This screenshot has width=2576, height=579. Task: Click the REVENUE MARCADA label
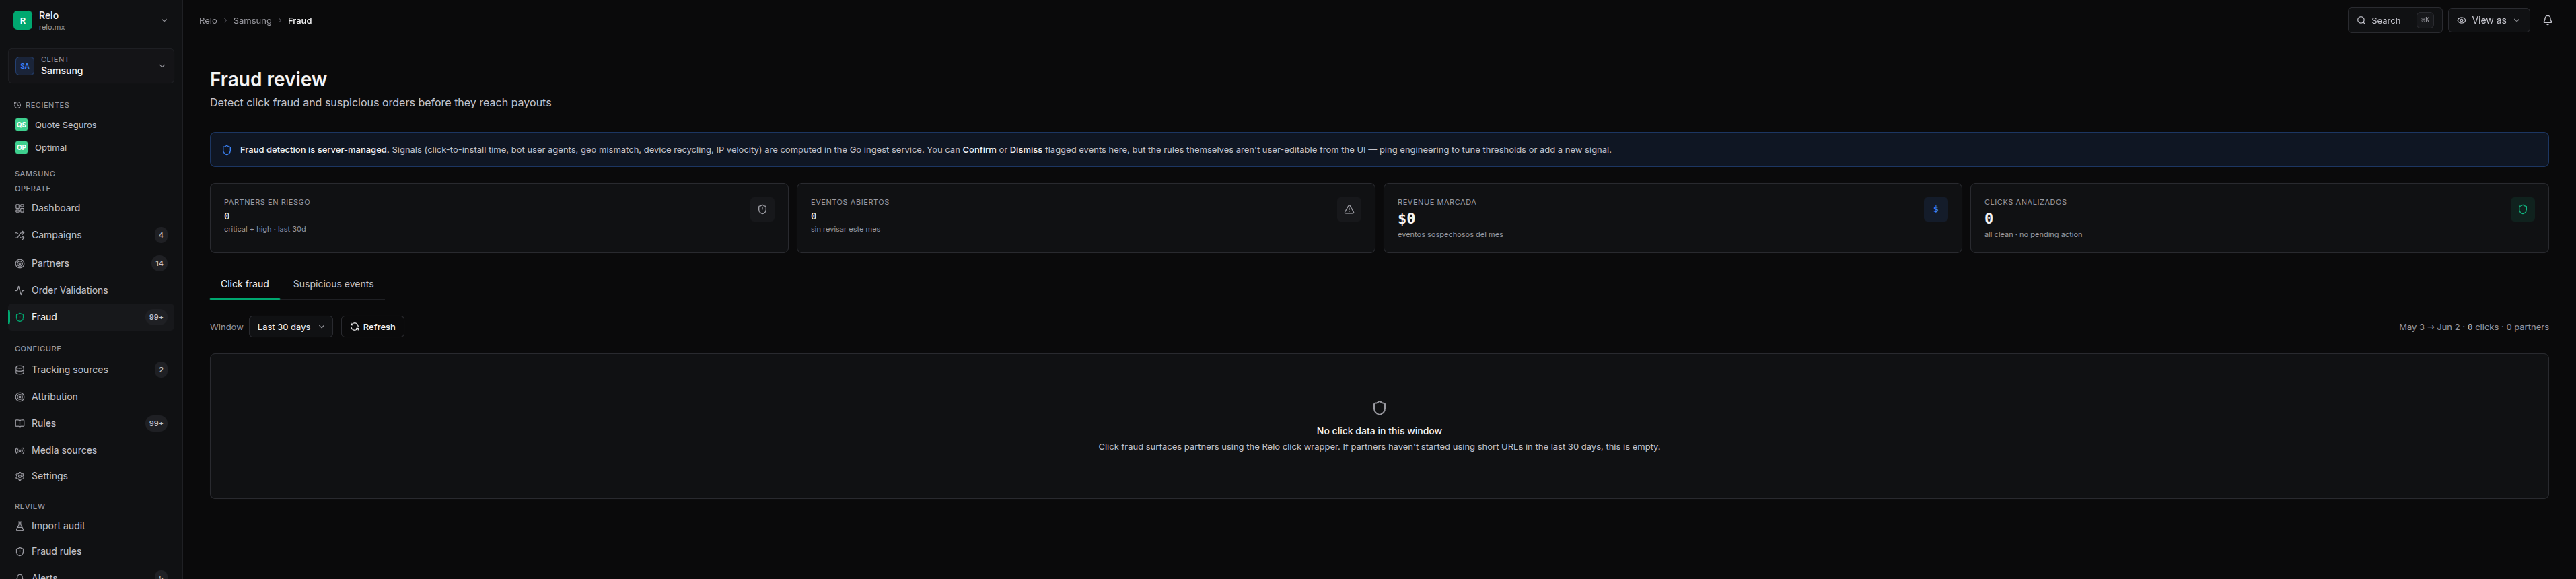1437,202
